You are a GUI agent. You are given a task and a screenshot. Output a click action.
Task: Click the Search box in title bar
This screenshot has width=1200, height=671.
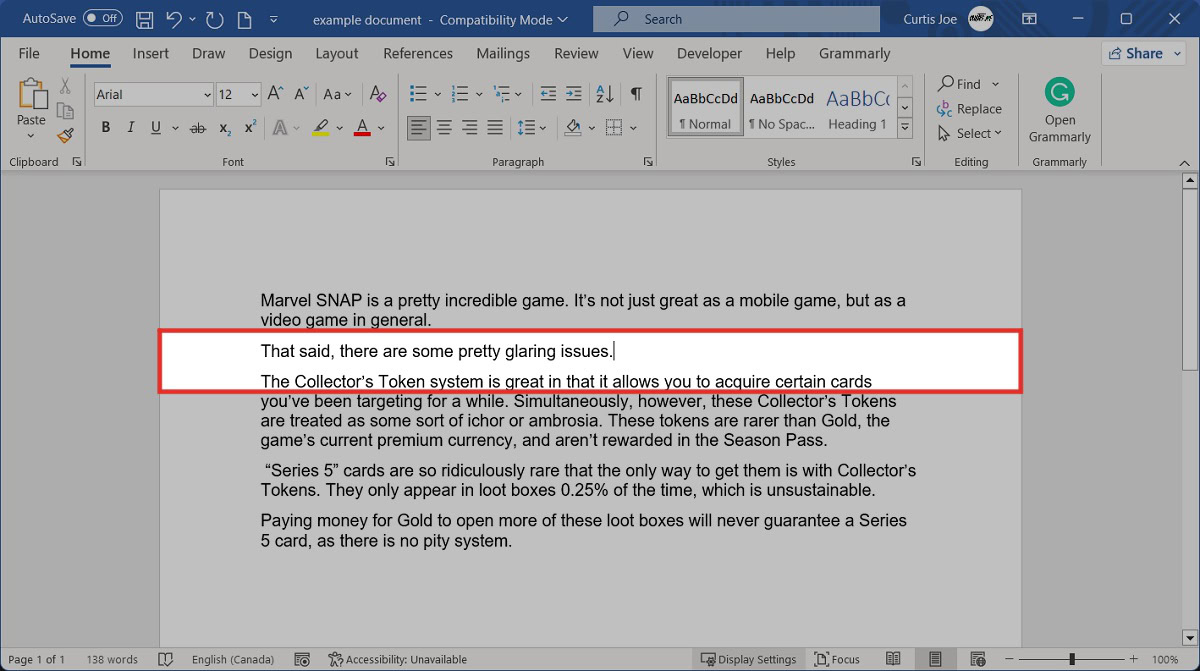[x=736, y=19]
